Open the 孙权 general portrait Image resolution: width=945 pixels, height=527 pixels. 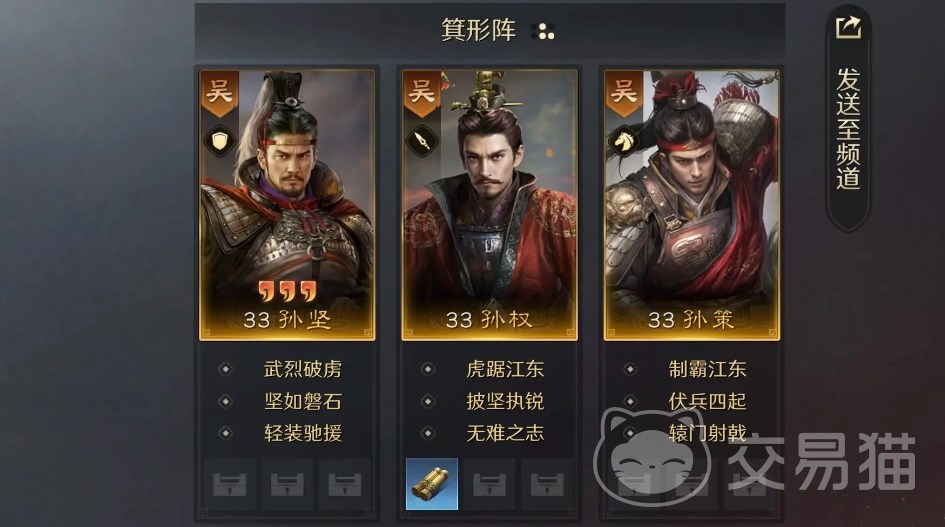(489, 205)
